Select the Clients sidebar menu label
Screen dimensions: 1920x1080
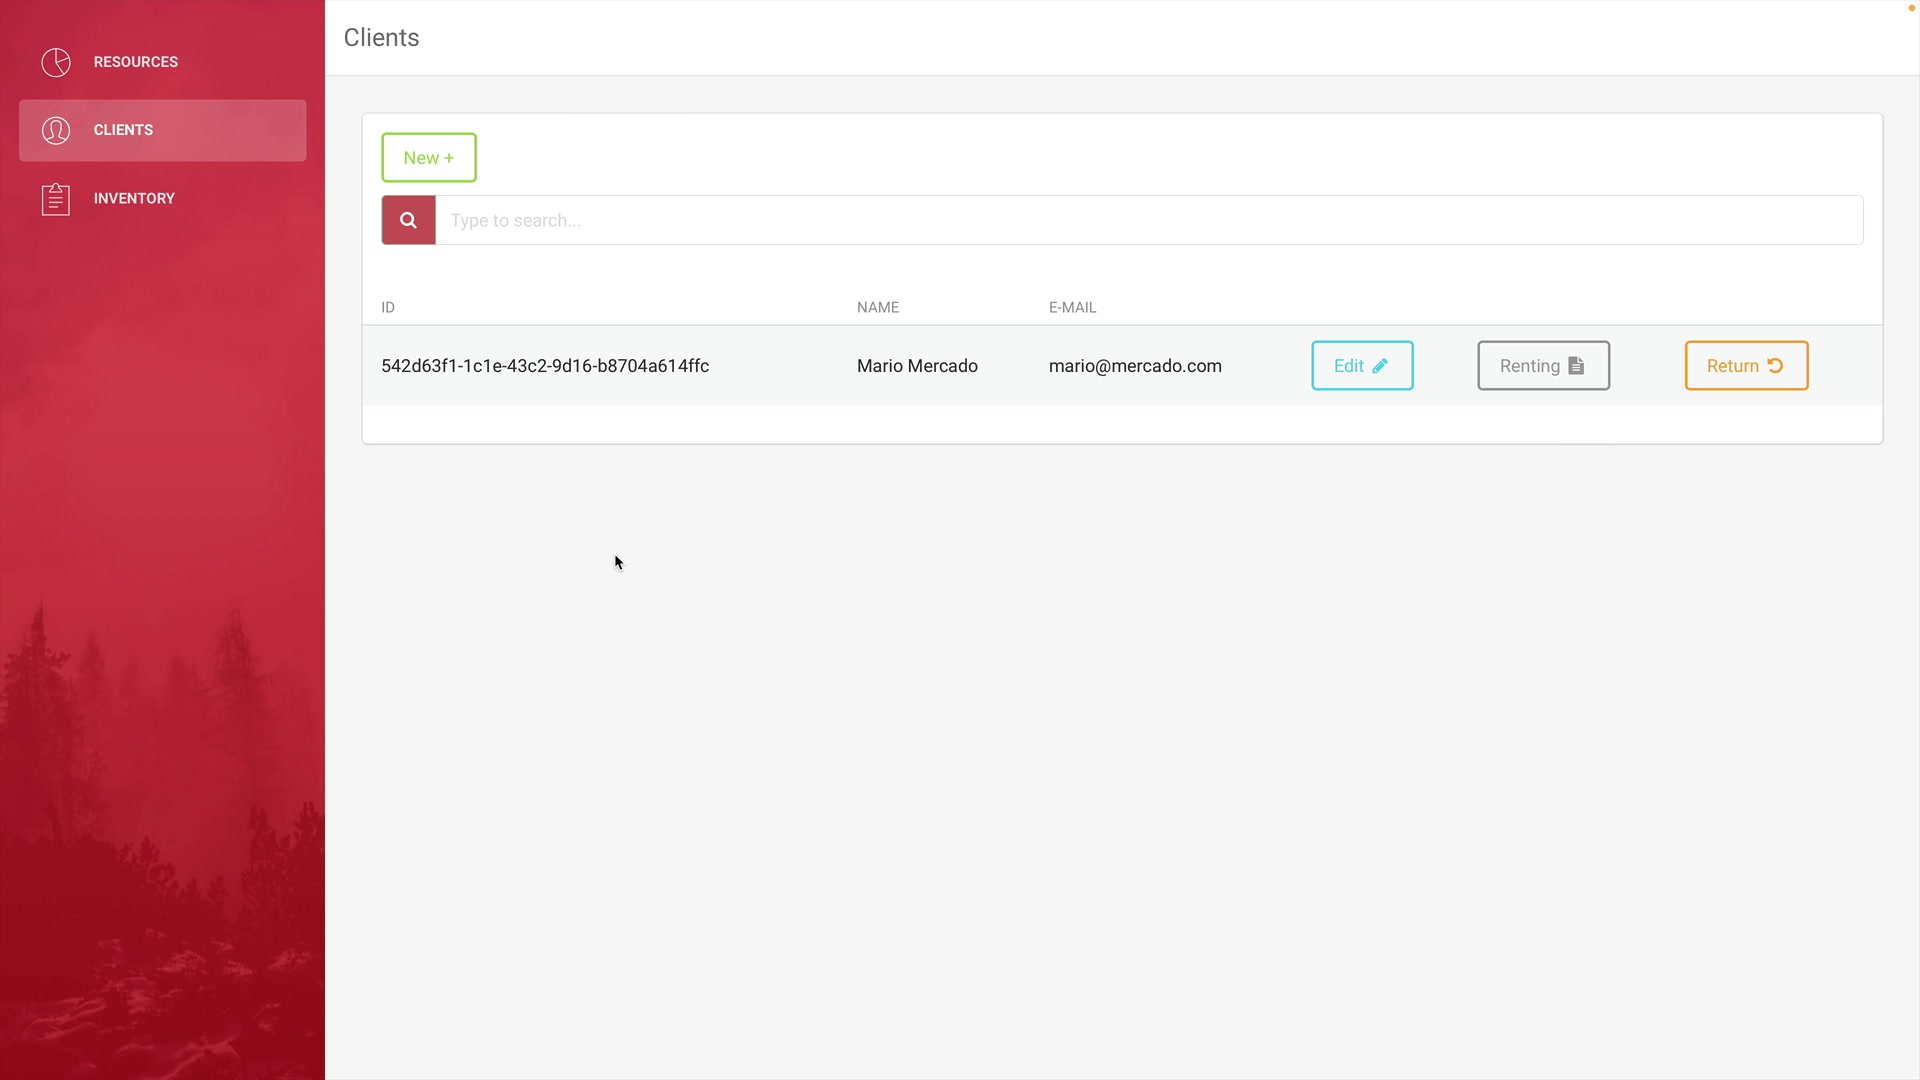coord(123,130)
